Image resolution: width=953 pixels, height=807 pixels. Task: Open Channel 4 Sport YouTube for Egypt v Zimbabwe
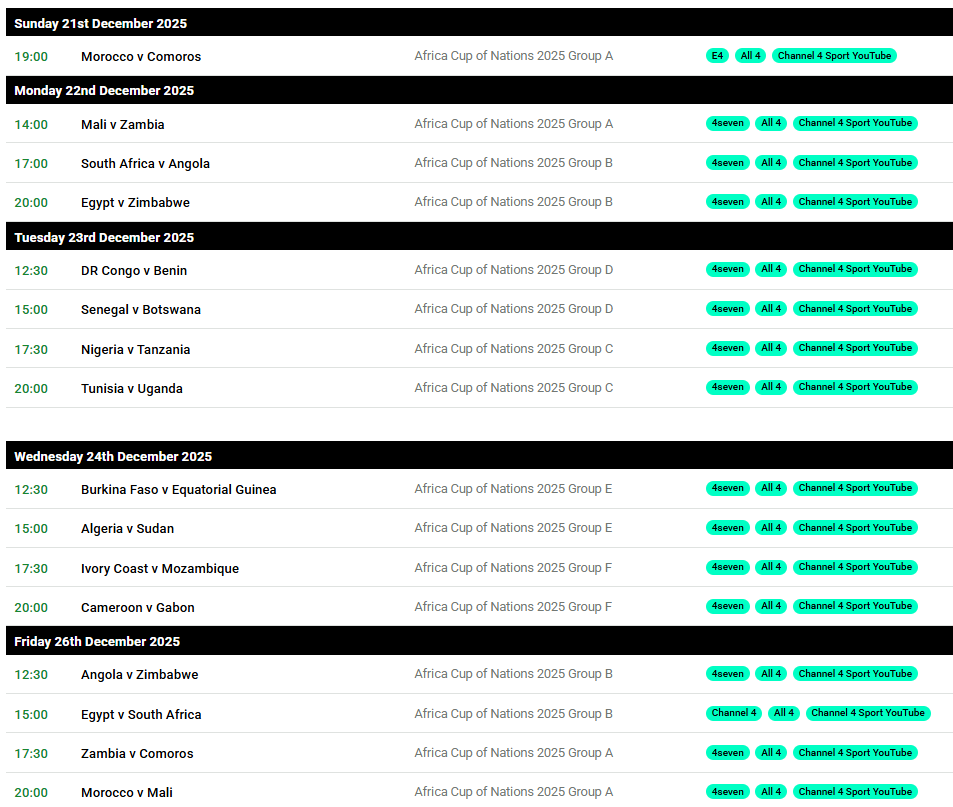(855, 202)
